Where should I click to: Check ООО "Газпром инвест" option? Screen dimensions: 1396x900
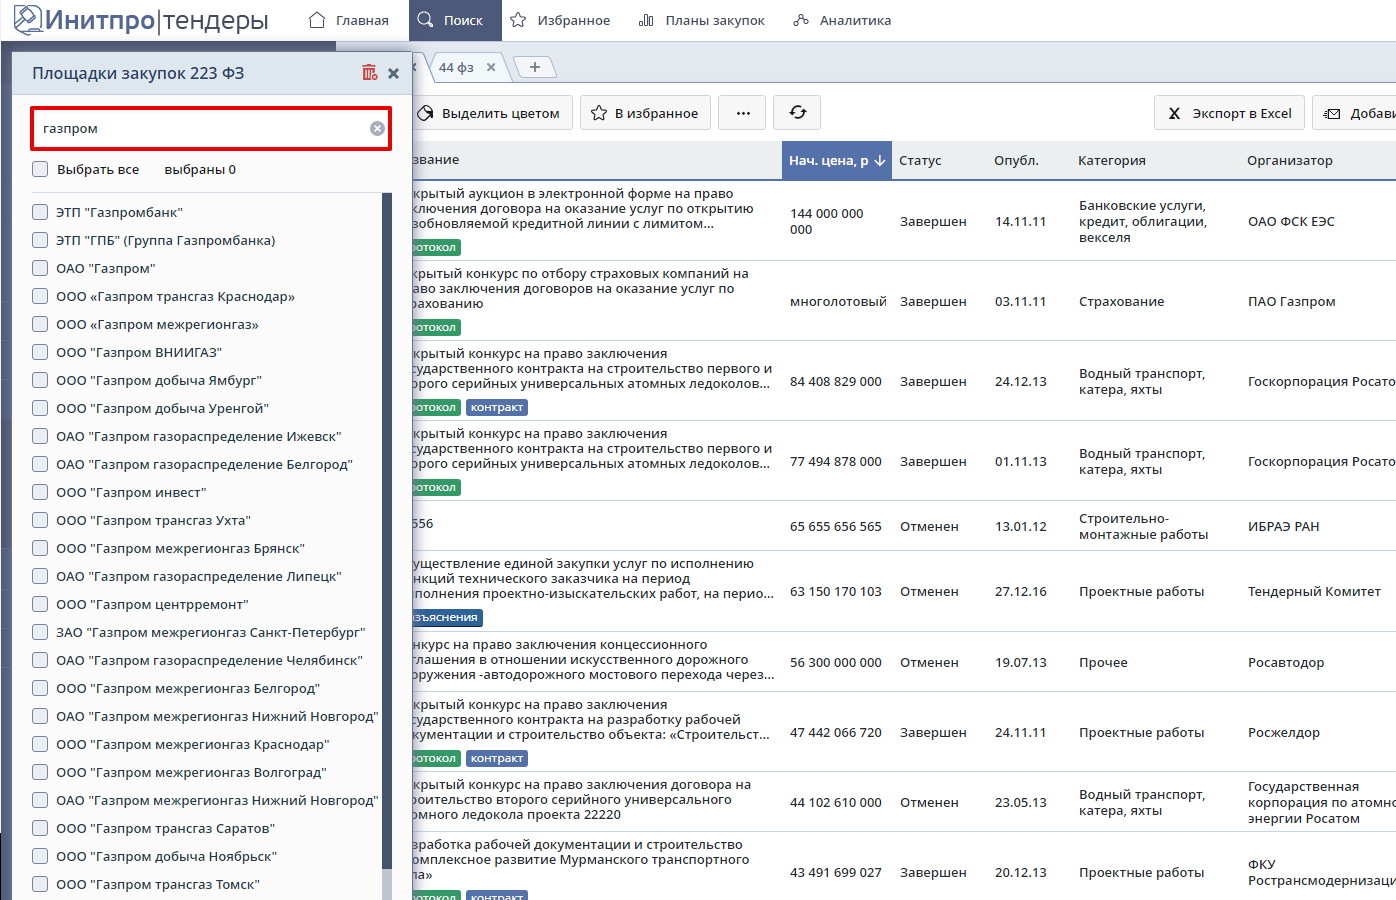pyautogui.click(x=40, y=492)
